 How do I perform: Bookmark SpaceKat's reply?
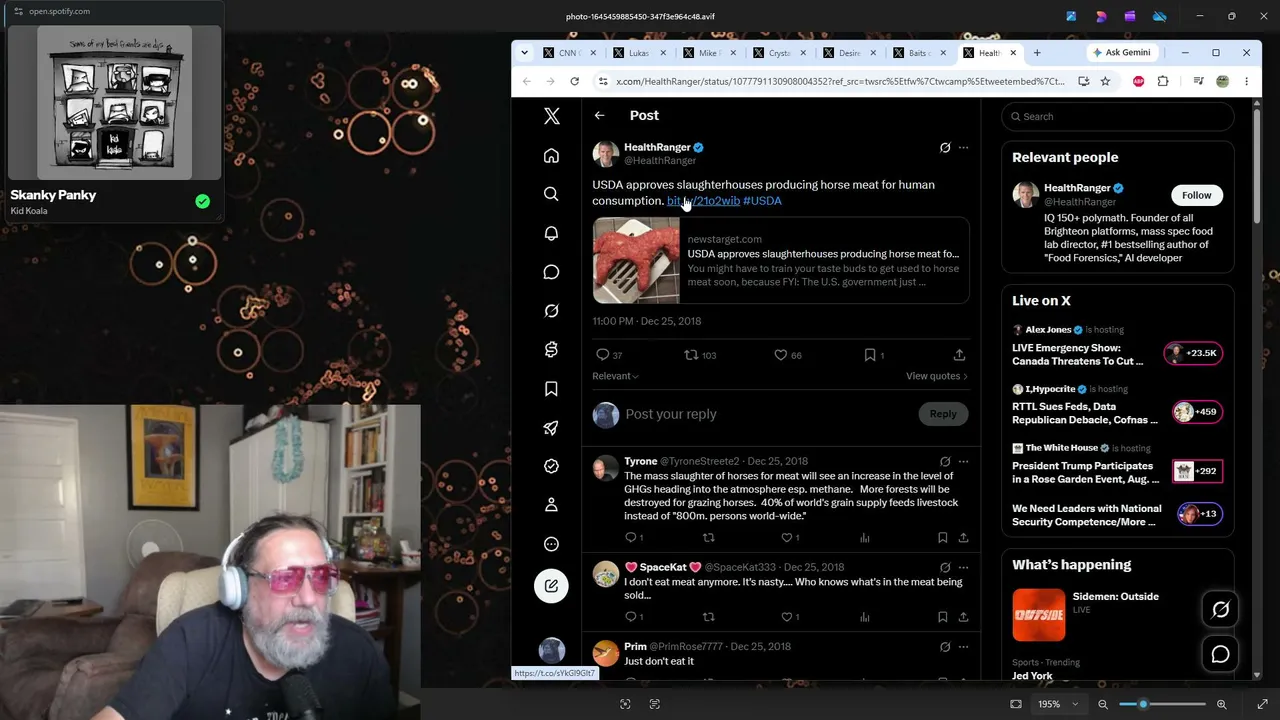(942, 617)
